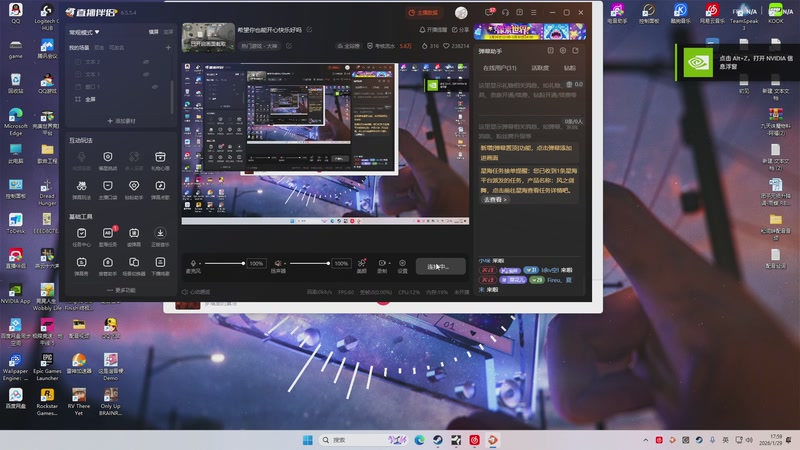Open the 弹幕点歌 feature
The height and width of the screenshot is (450, 800).
pyautogui.click(x=160, y=189)
